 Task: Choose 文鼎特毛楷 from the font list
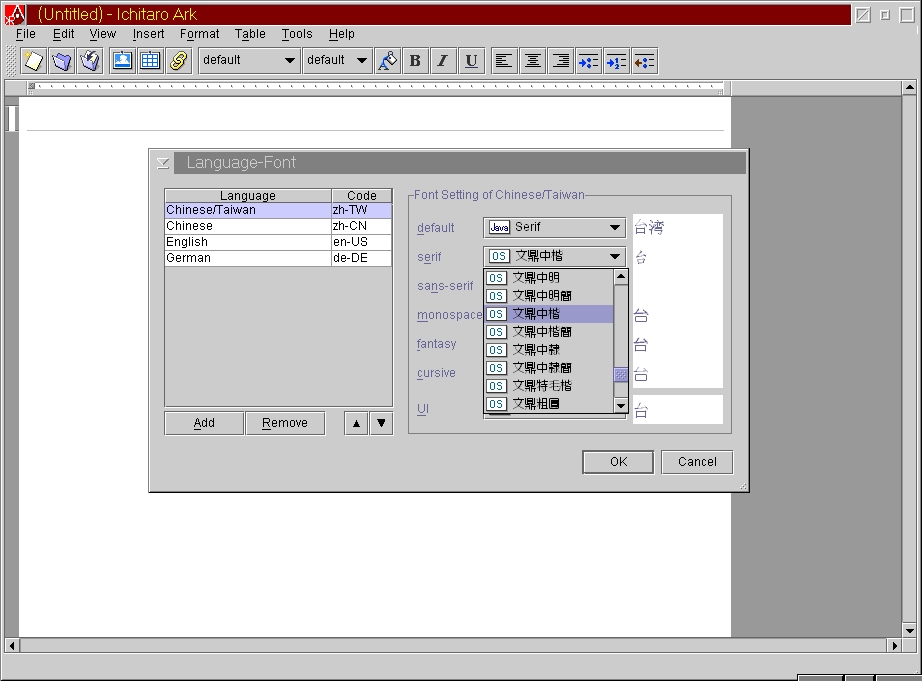click(x=549, y=386)
